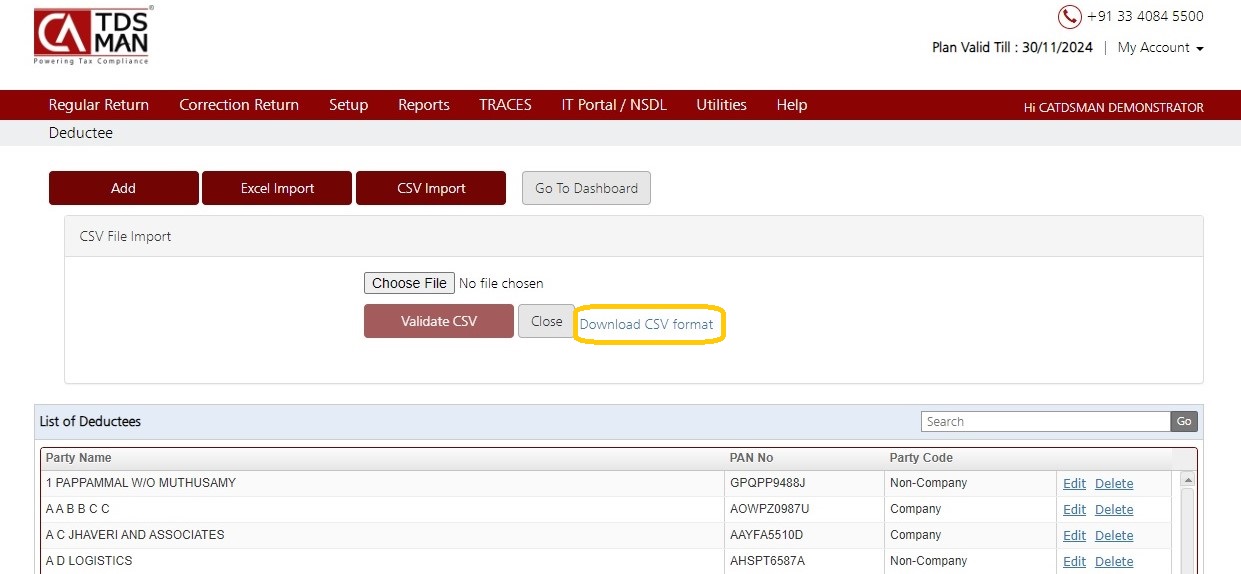1241x574 pixels.
Task: Edit the A A B B C C deductee
Action: point(1074,509)
